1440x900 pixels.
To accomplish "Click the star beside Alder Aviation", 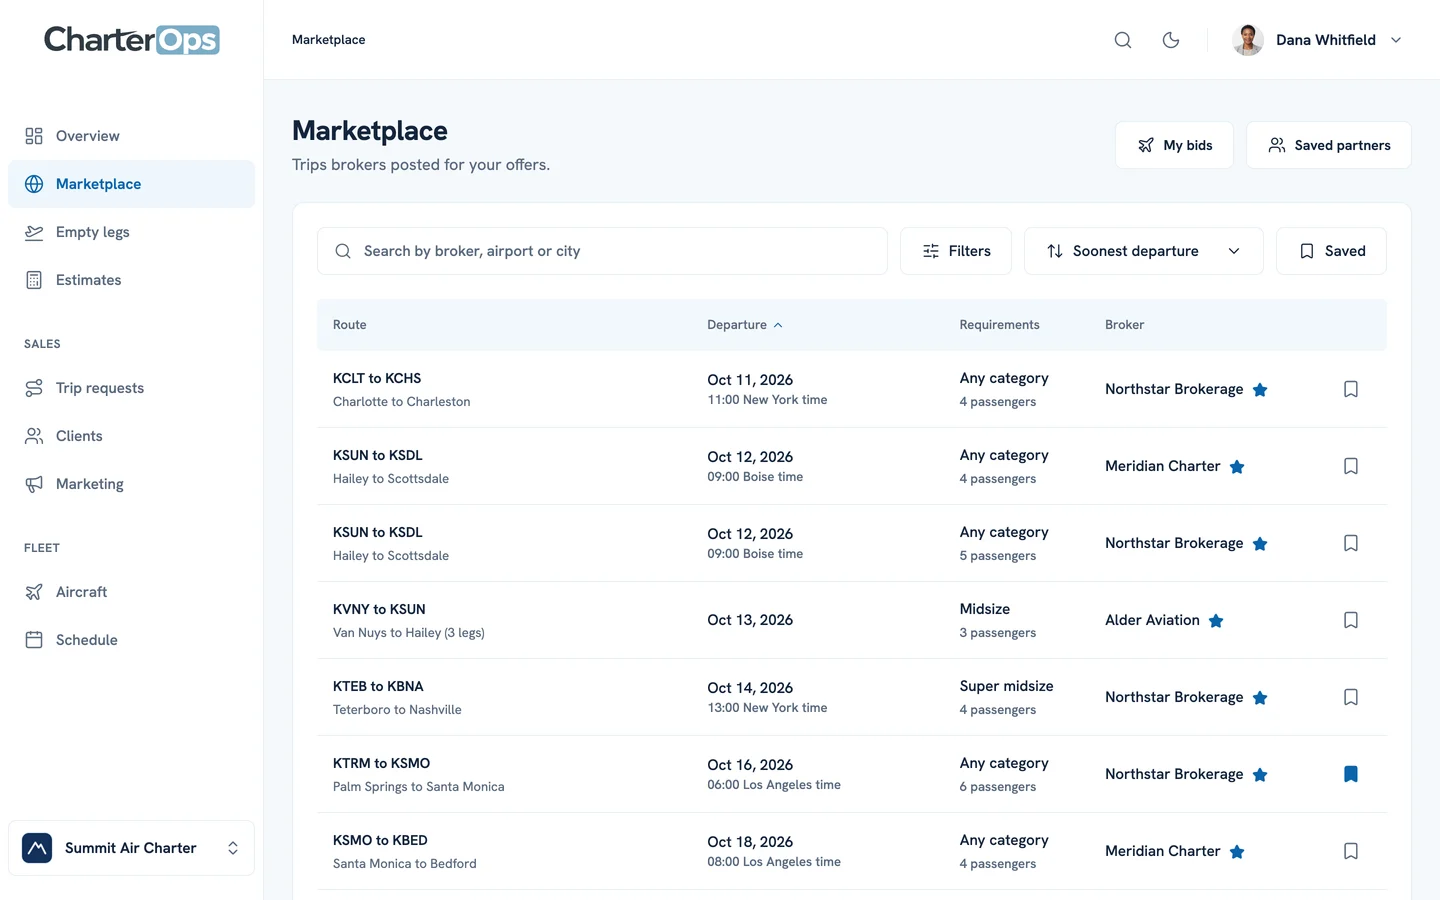I will pyautogui.click(x=1216, y=621).
